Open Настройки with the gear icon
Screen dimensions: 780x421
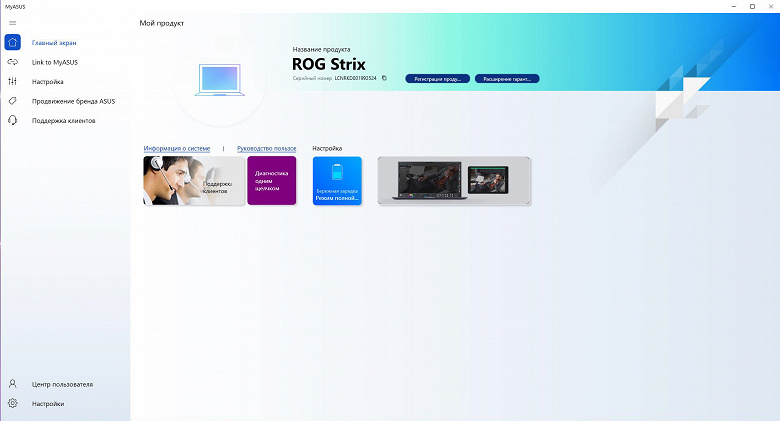(x=12, y=403)
